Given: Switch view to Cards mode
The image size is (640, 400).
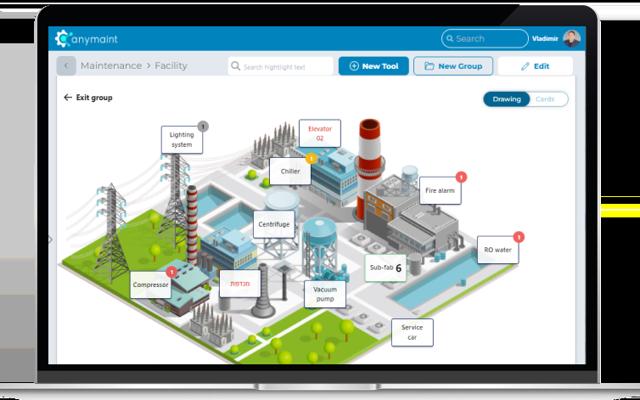Looking at the screenshot, I should tap(545, 99).
